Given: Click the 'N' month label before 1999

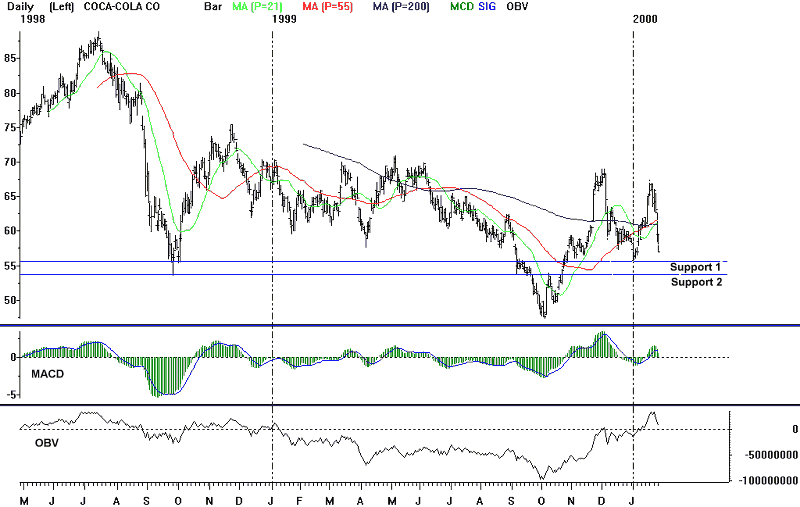Looking at the screenshot, I should pos(209,501).
